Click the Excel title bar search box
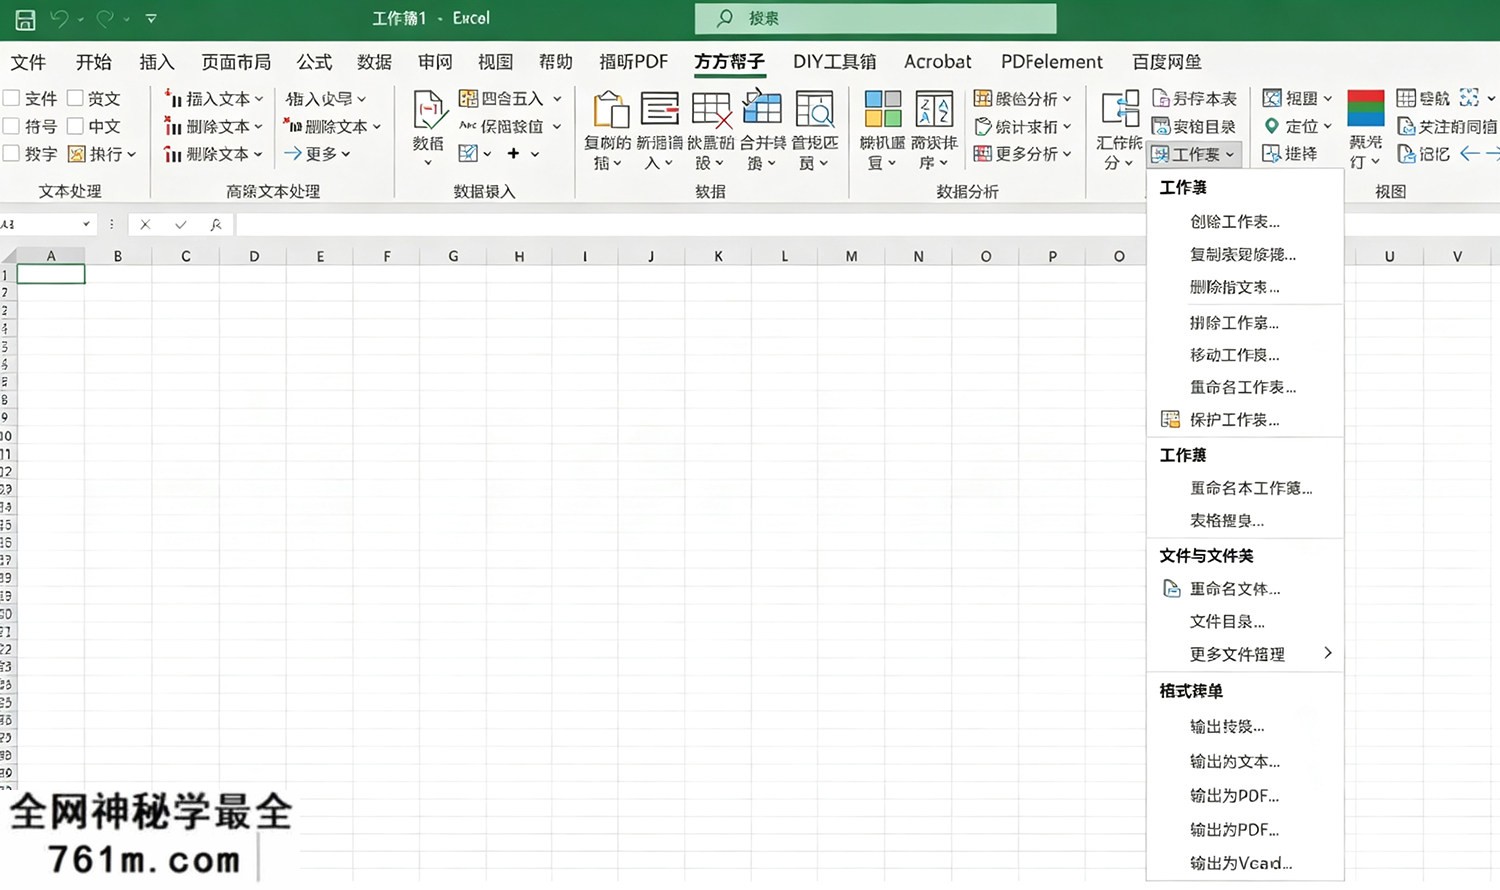Image resolution: width=1500 pixels, height=890 pixels. (875, 18)
